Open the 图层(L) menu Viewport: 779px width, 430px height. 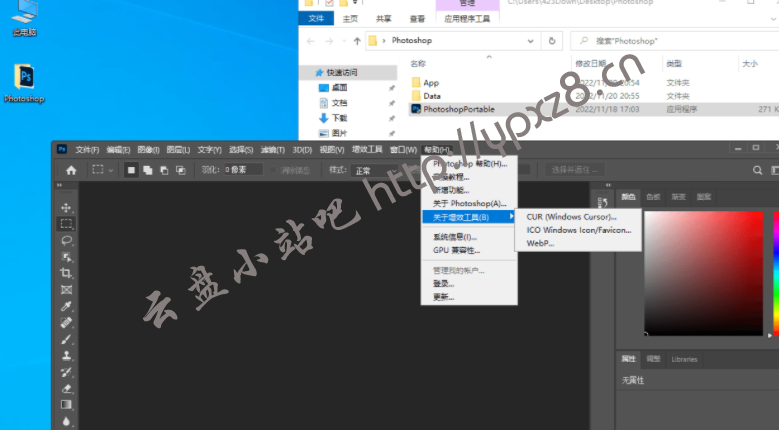178,149
